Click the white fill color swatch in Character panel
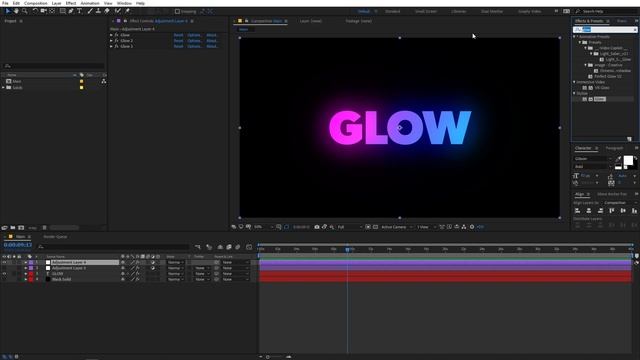This screenshot has height=360, width=640. click(628, 160)
